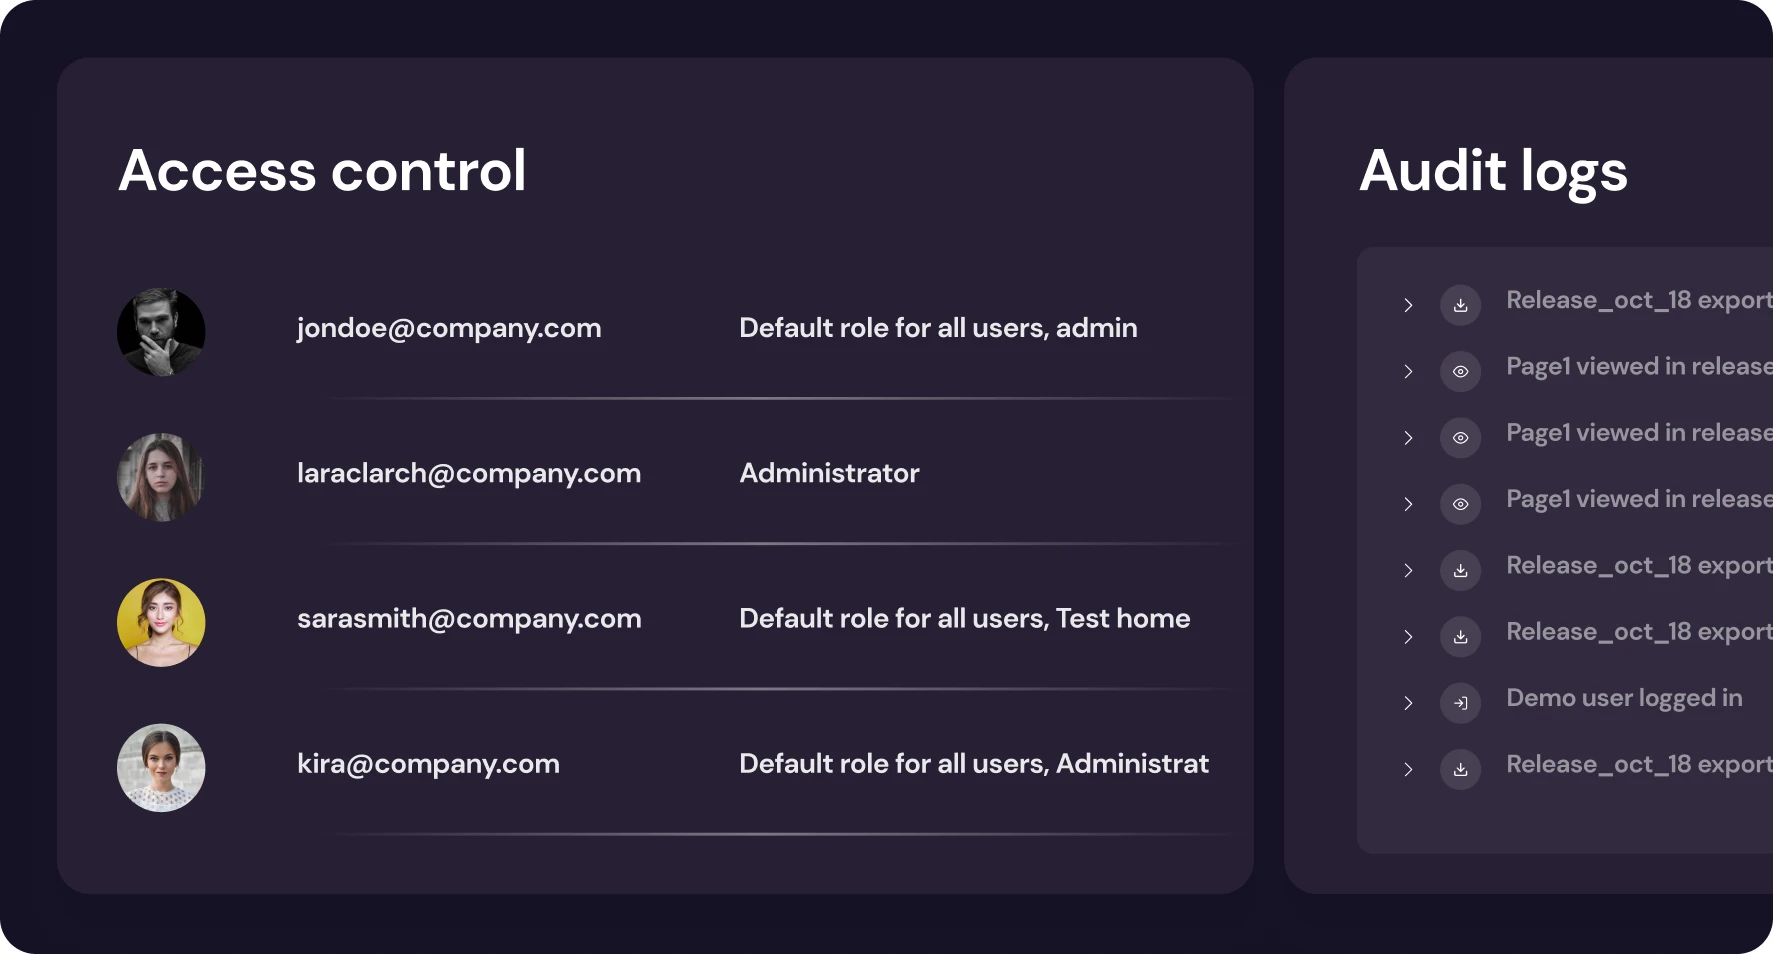Click the download icon on the first Release_oct_18 export entry
1773x954 pixels.
[x=1460, y=305]
